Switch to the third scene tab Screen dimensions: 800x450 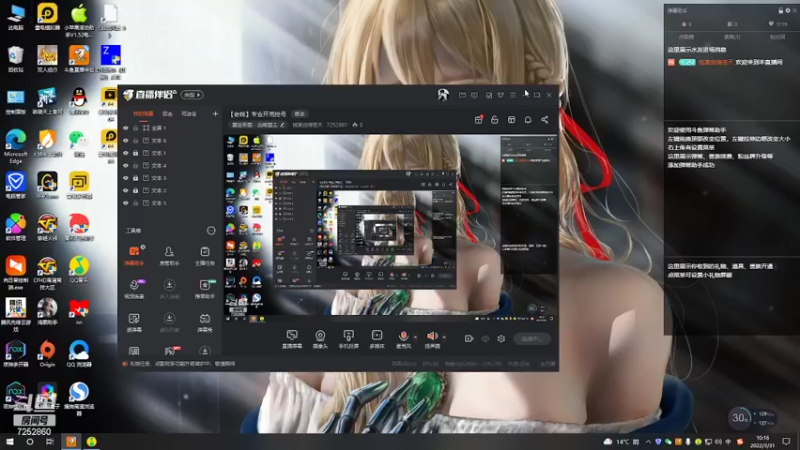[x=189, y=114]
